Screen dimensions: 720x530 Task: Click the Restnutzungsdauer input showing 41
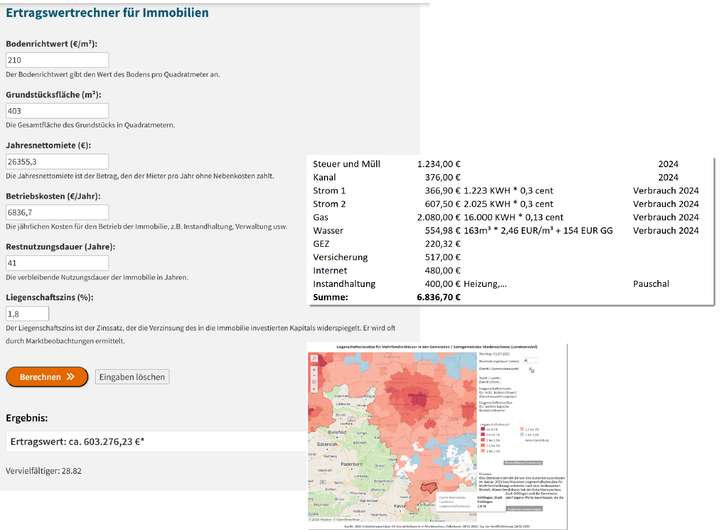point(57,263)
